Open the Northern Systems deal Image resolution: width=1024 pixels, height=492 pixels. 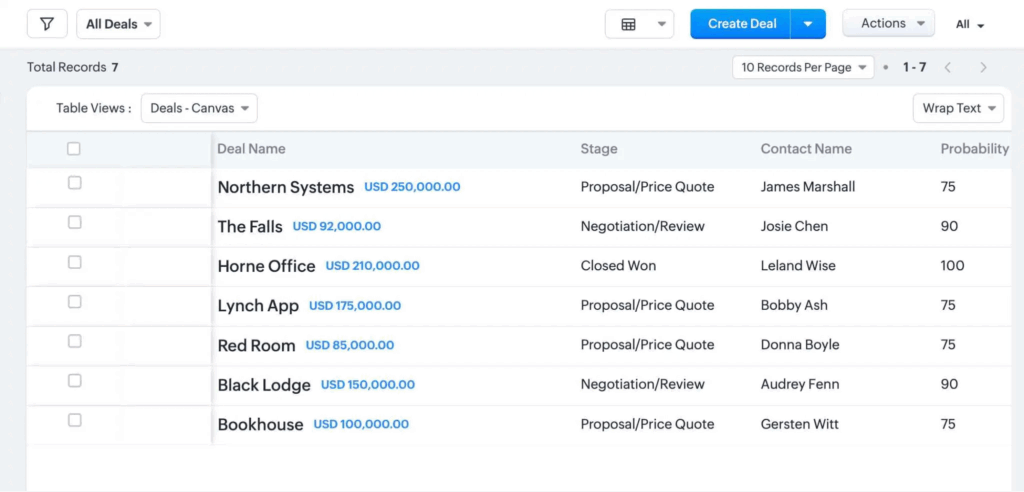click(x=286, y=187)
